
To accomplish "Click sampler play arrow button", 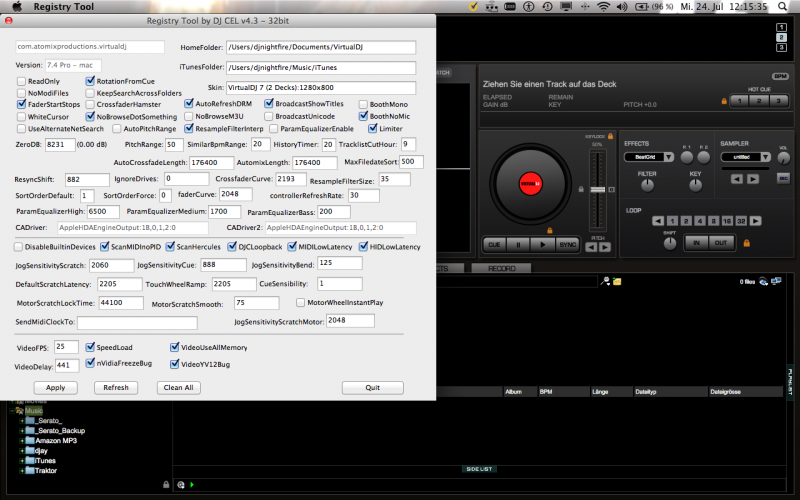I will tap(753, 179).
